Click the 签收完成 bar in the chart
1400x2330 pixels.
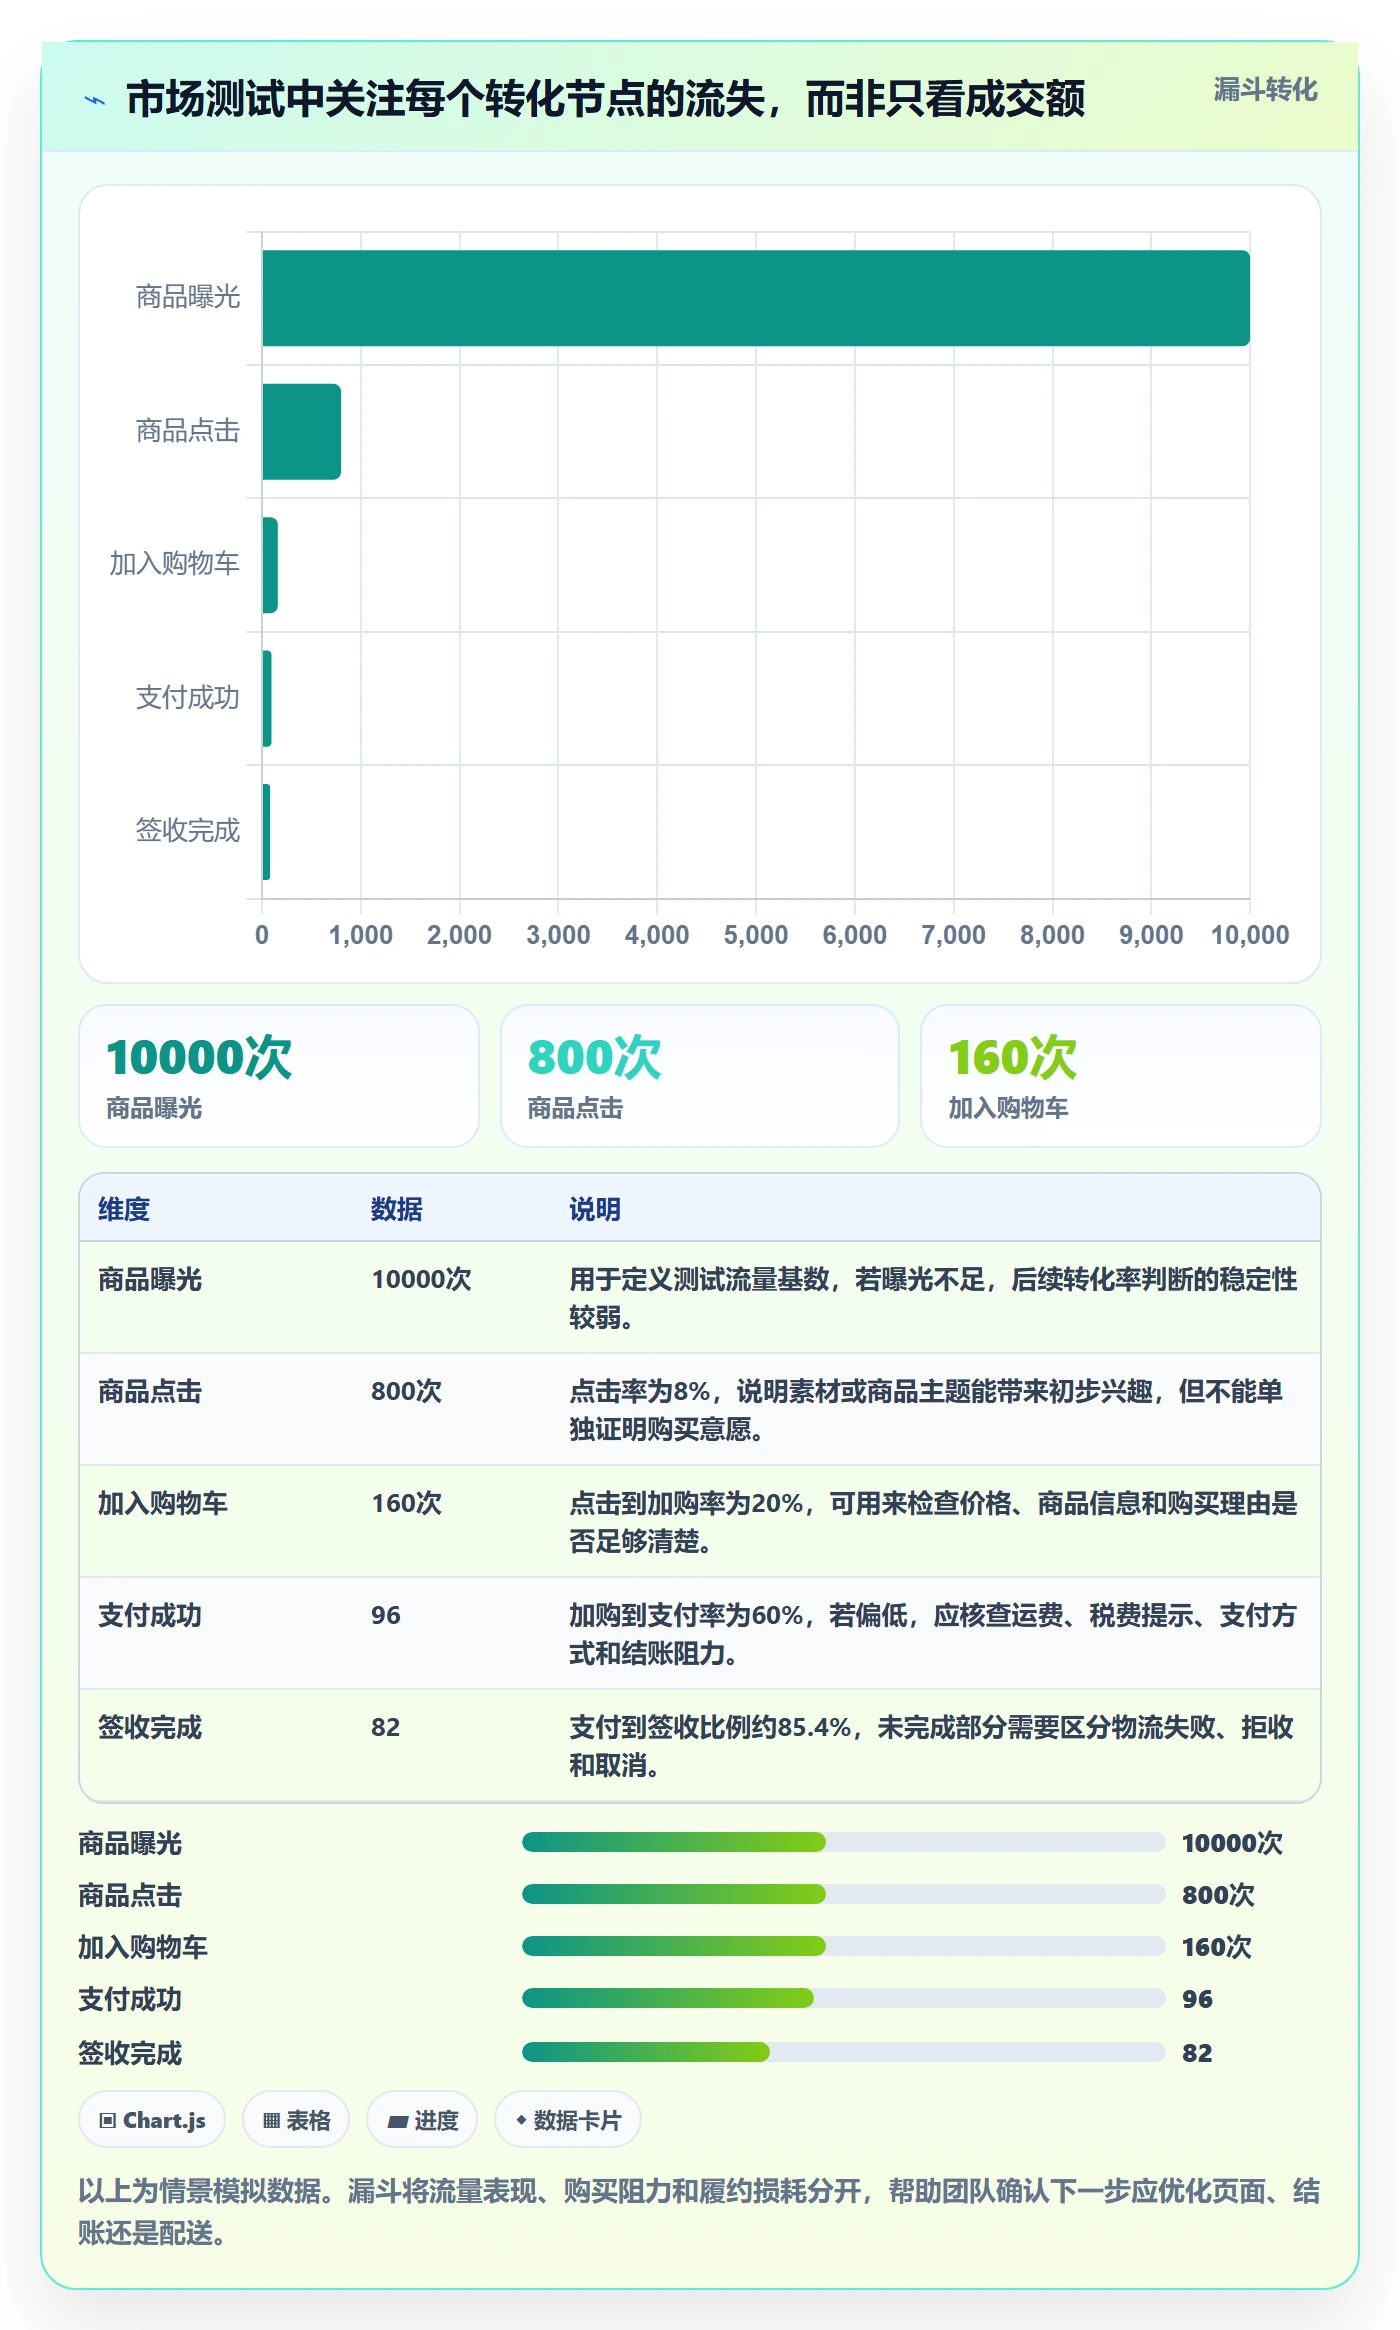pos(266,832)
